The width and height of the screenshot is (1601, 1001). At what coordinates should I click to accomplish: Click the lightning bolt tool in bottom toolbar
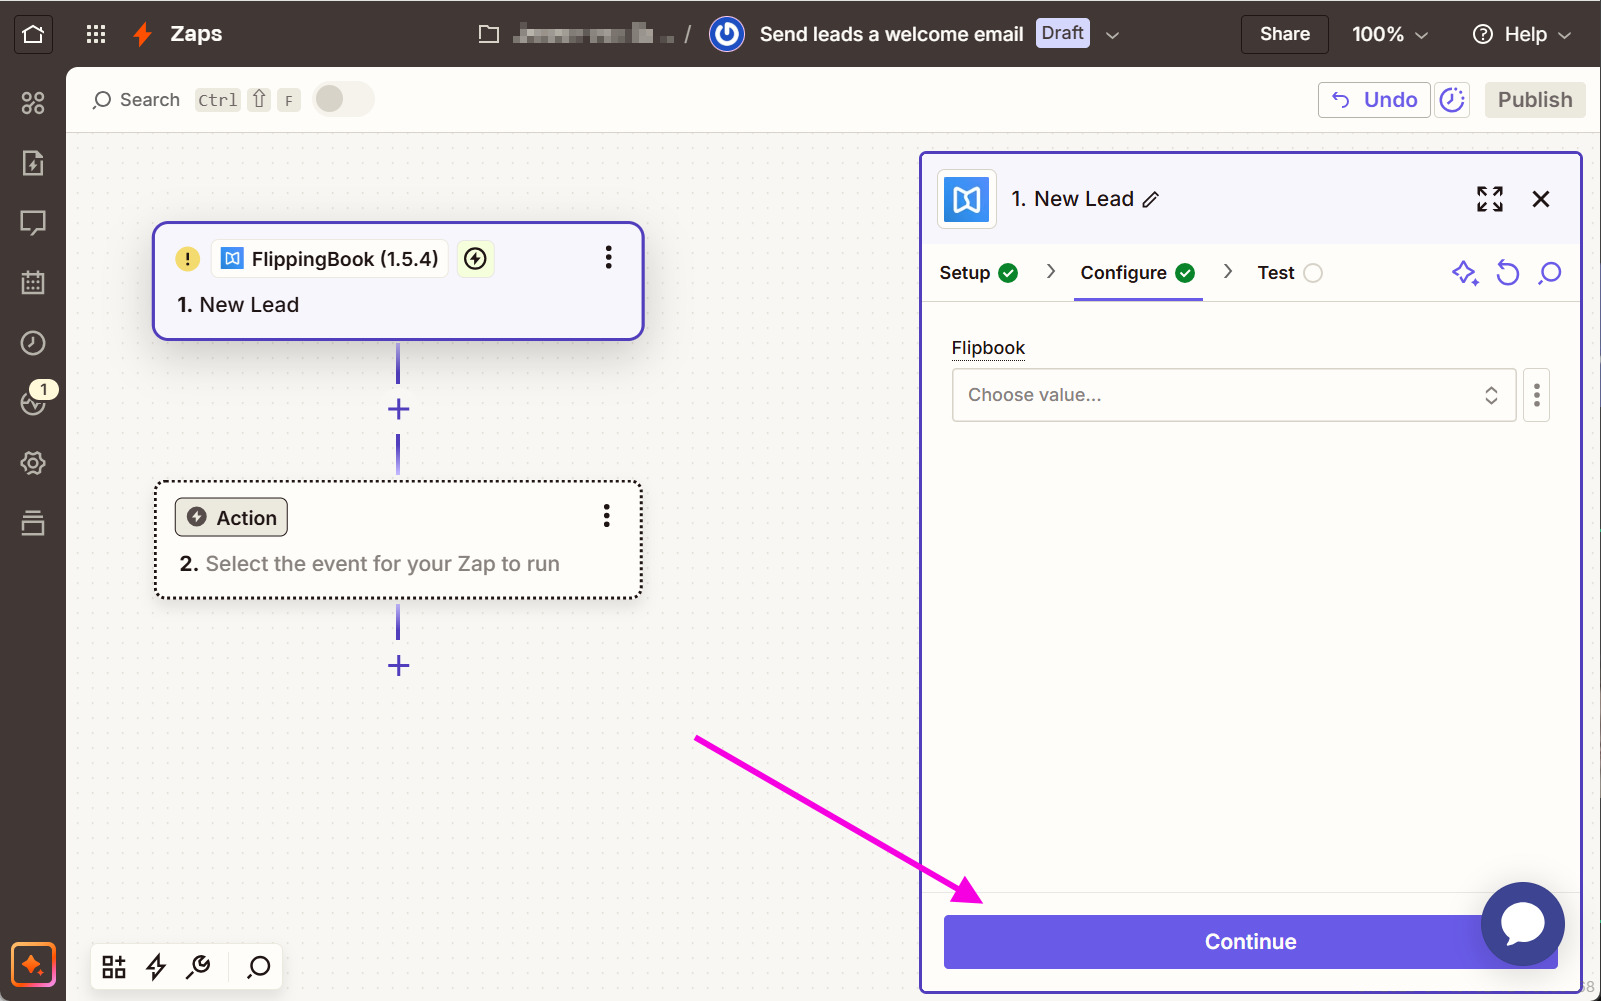[156, 966]
